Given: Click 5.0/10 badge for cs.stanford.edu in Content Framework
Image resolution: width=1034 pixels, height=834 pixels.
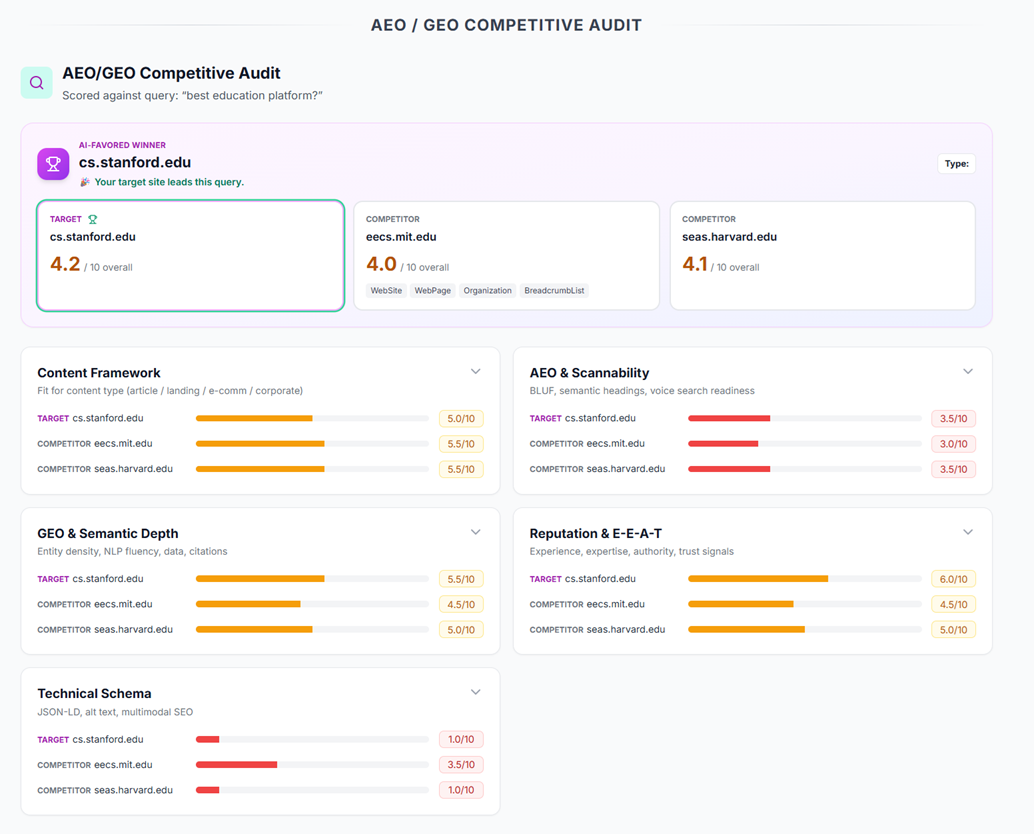Looking at the screenshot, I should pos(461,418).
